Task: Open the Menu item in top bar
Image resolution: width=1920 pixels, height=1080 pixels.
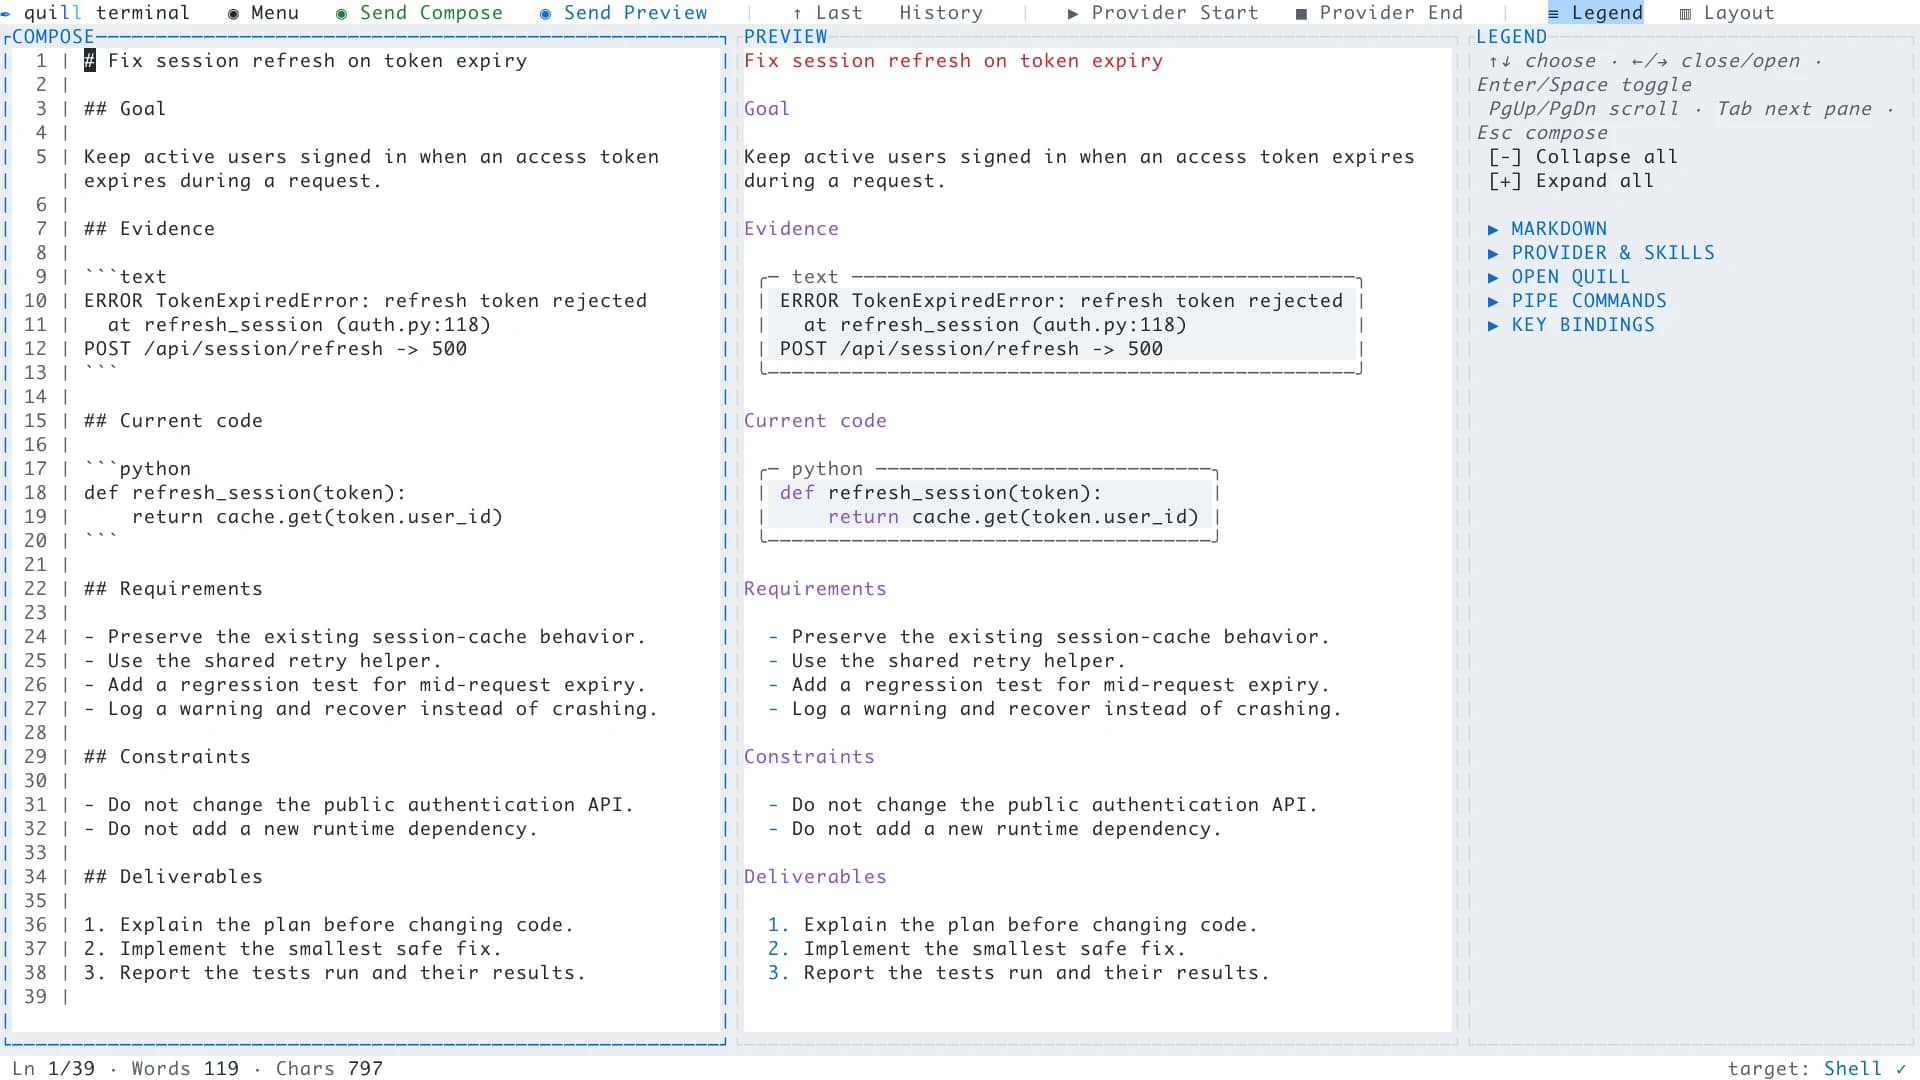Action: 263,13
